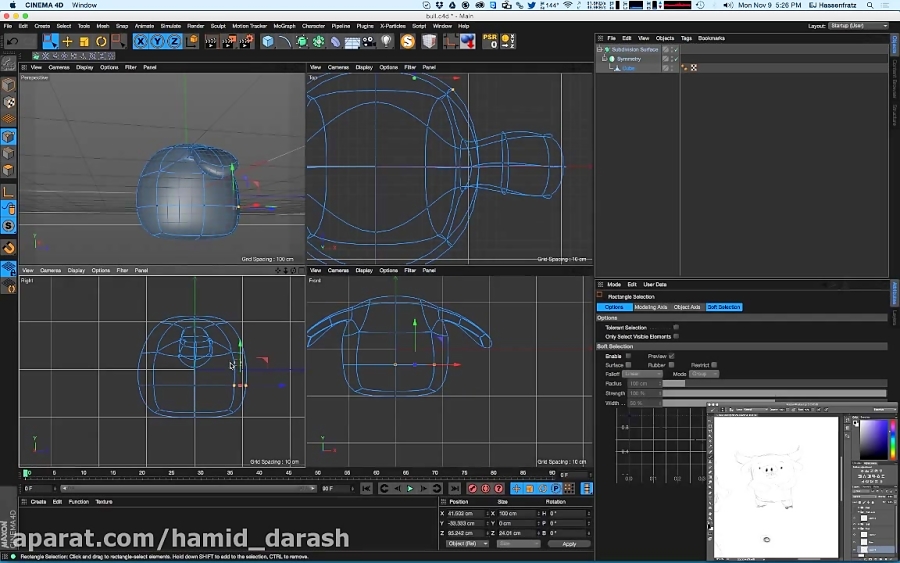Select the Scale tool icon
Viewport: 900px width, 563px height.
84,41
